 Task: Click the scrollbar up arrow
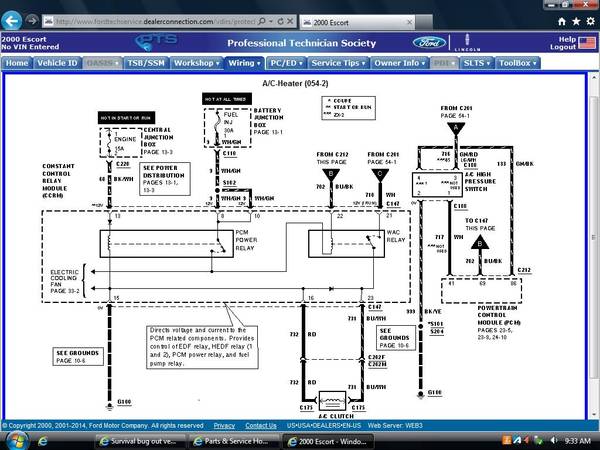594,77
